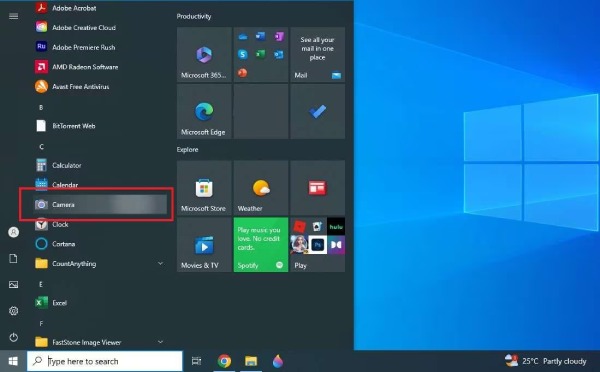Jump to letter B section header
The height and width of the screenshot is (372, 600).
pos(41,108)
